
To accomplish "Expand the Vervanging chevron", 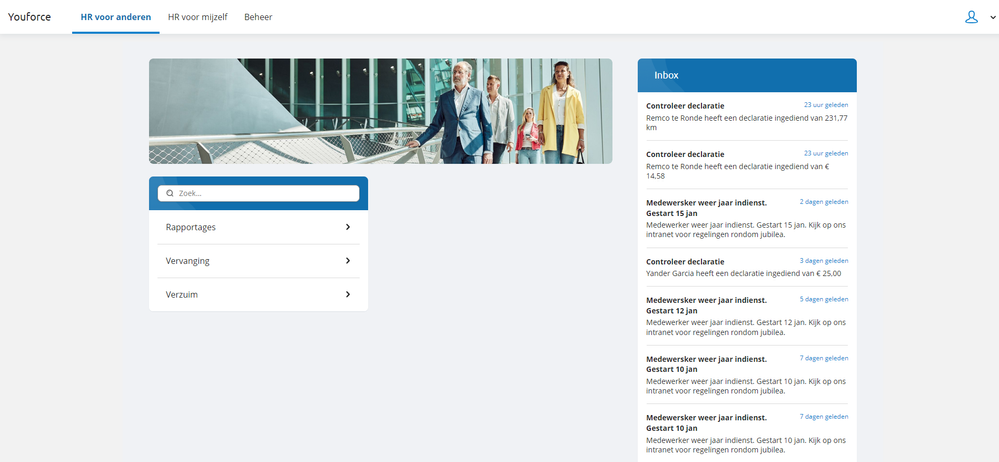I will (x=348, y=261).
